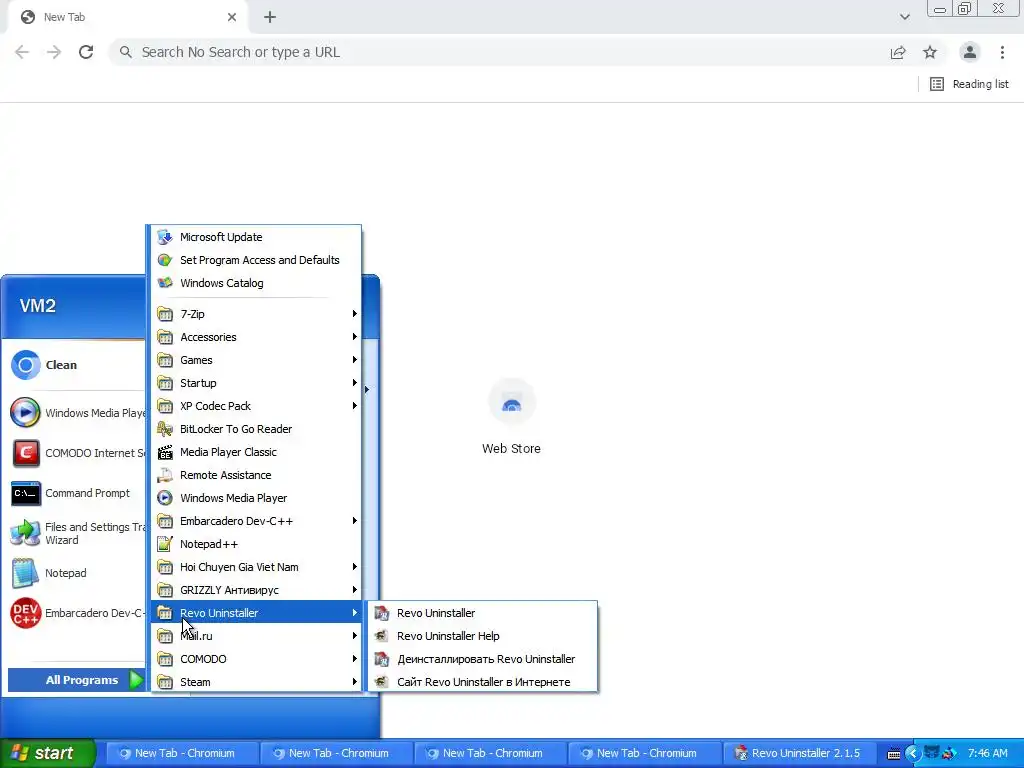
Task: Click the Revo Uninstaller Help icon
Action: click(382, 636)
